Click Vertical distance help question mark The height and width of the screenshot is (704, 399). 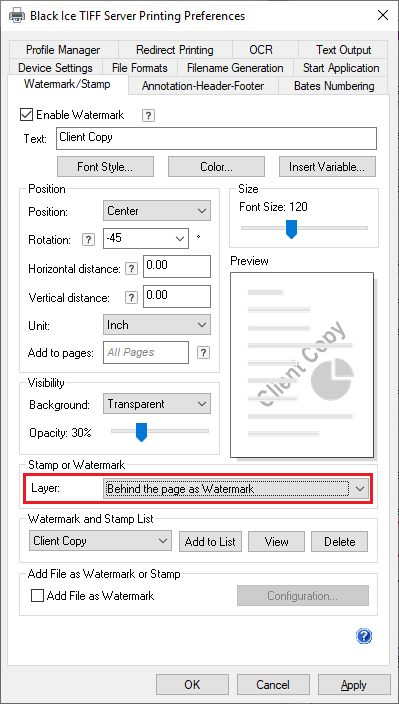coord(131,298)
